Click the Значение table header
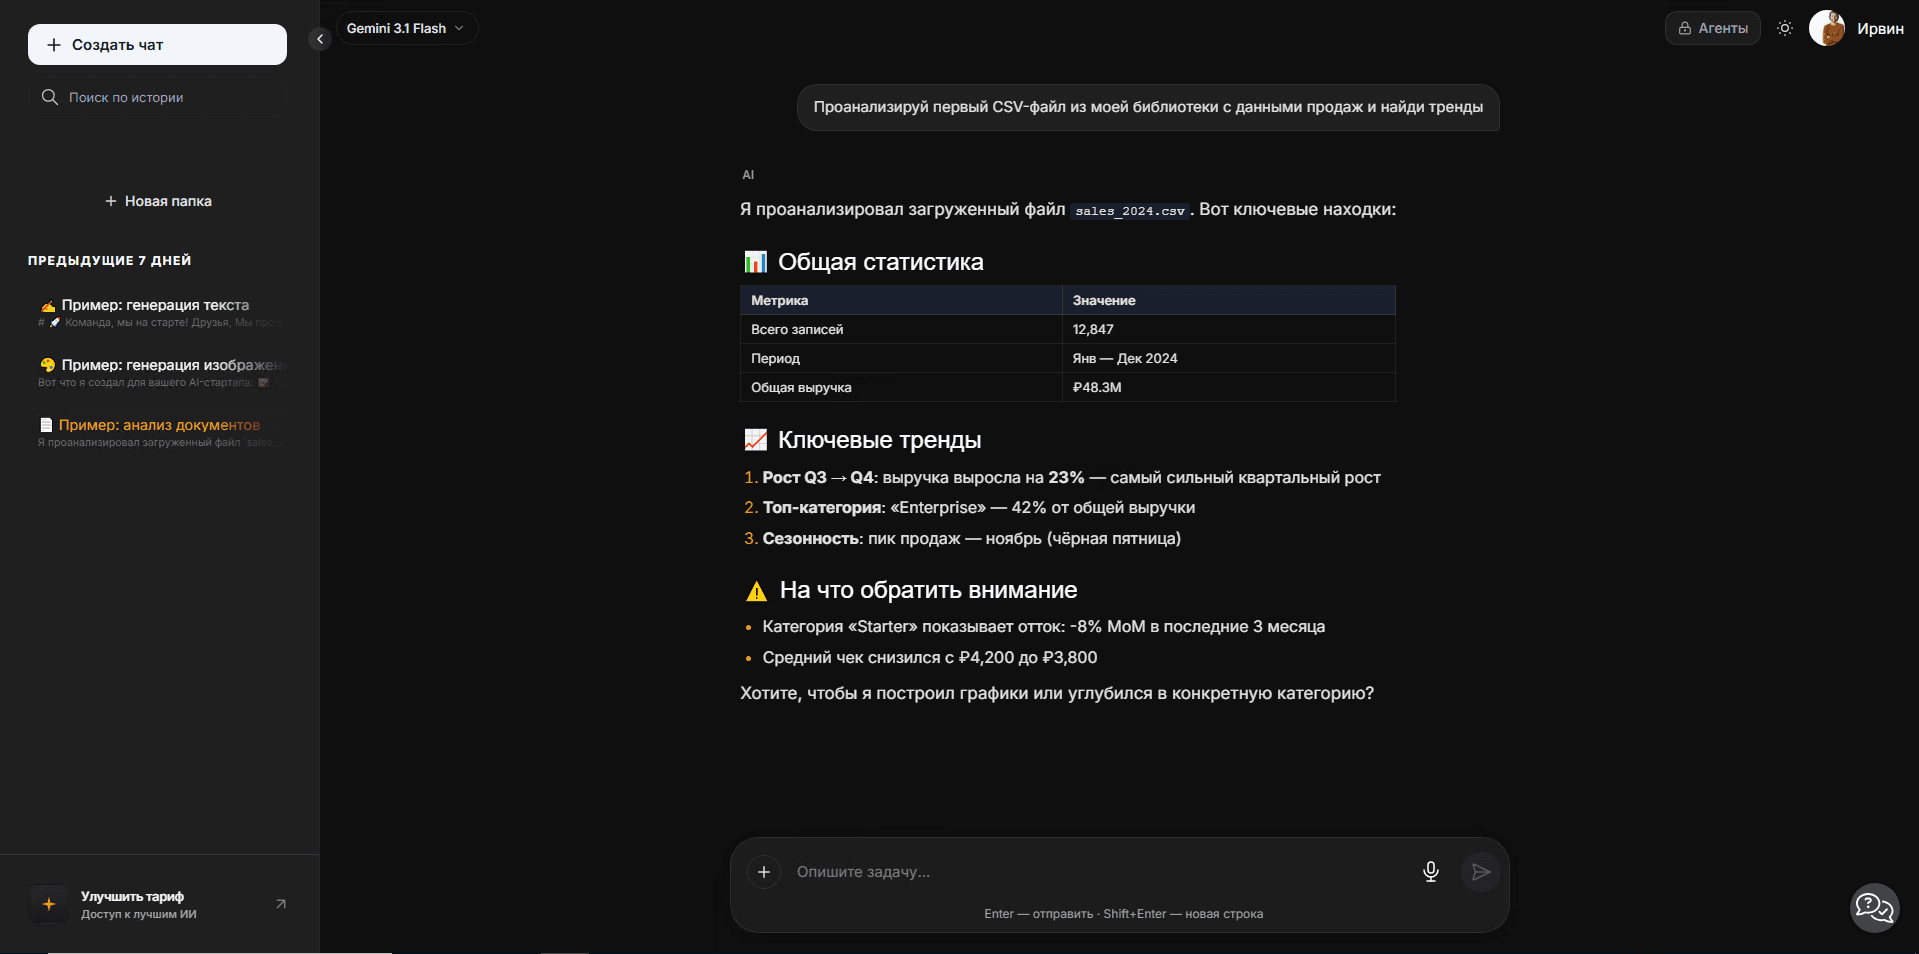The width and height of the screenshot is (1919, 954). pyautogui.click(x=1228, y=300)
